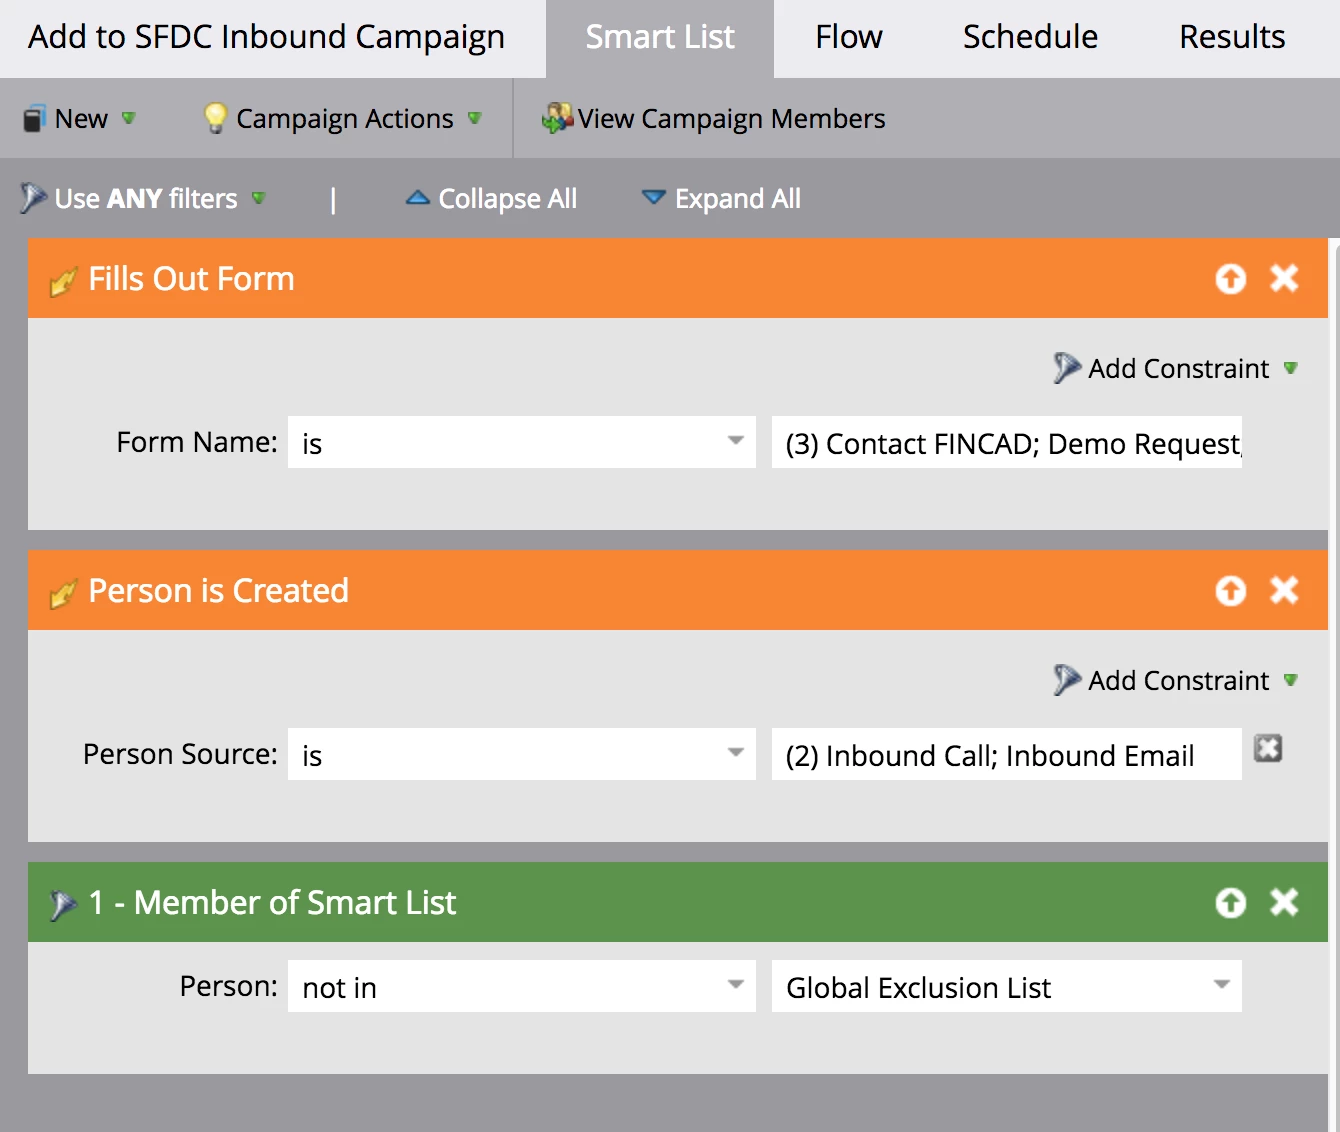Click the Form Name value field
This screenshot has height=1132, width=1340.
(1006, 443)
